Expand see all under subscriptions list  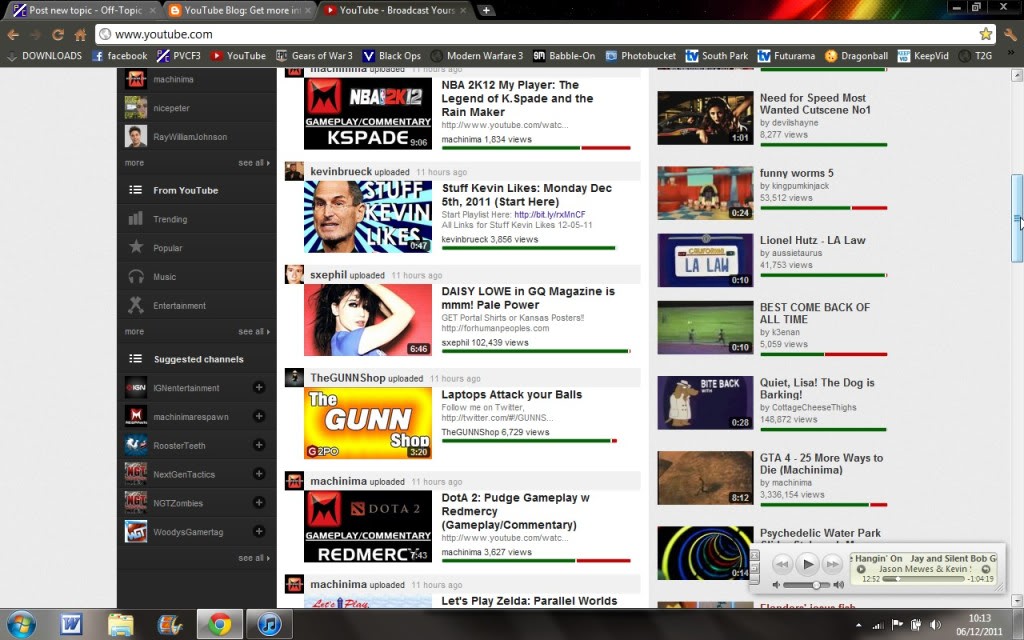click(x=253, y=163)
